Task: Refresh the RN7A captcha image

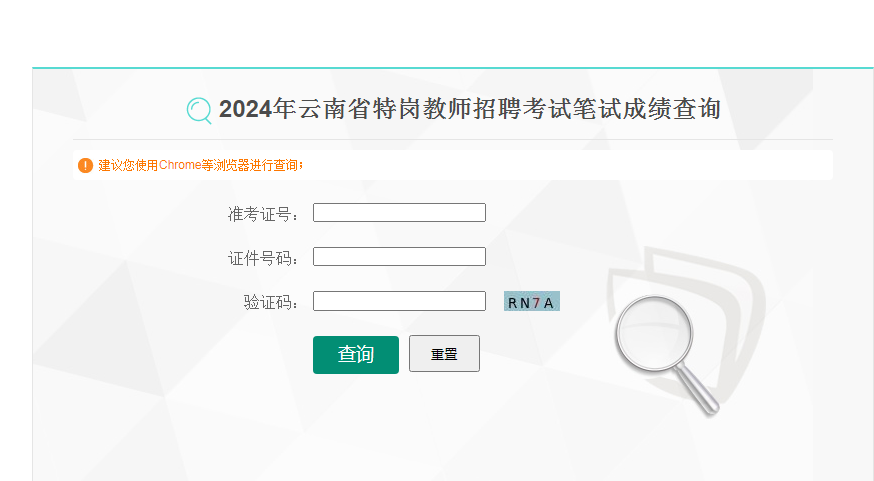Action: (x=531, y=302)
